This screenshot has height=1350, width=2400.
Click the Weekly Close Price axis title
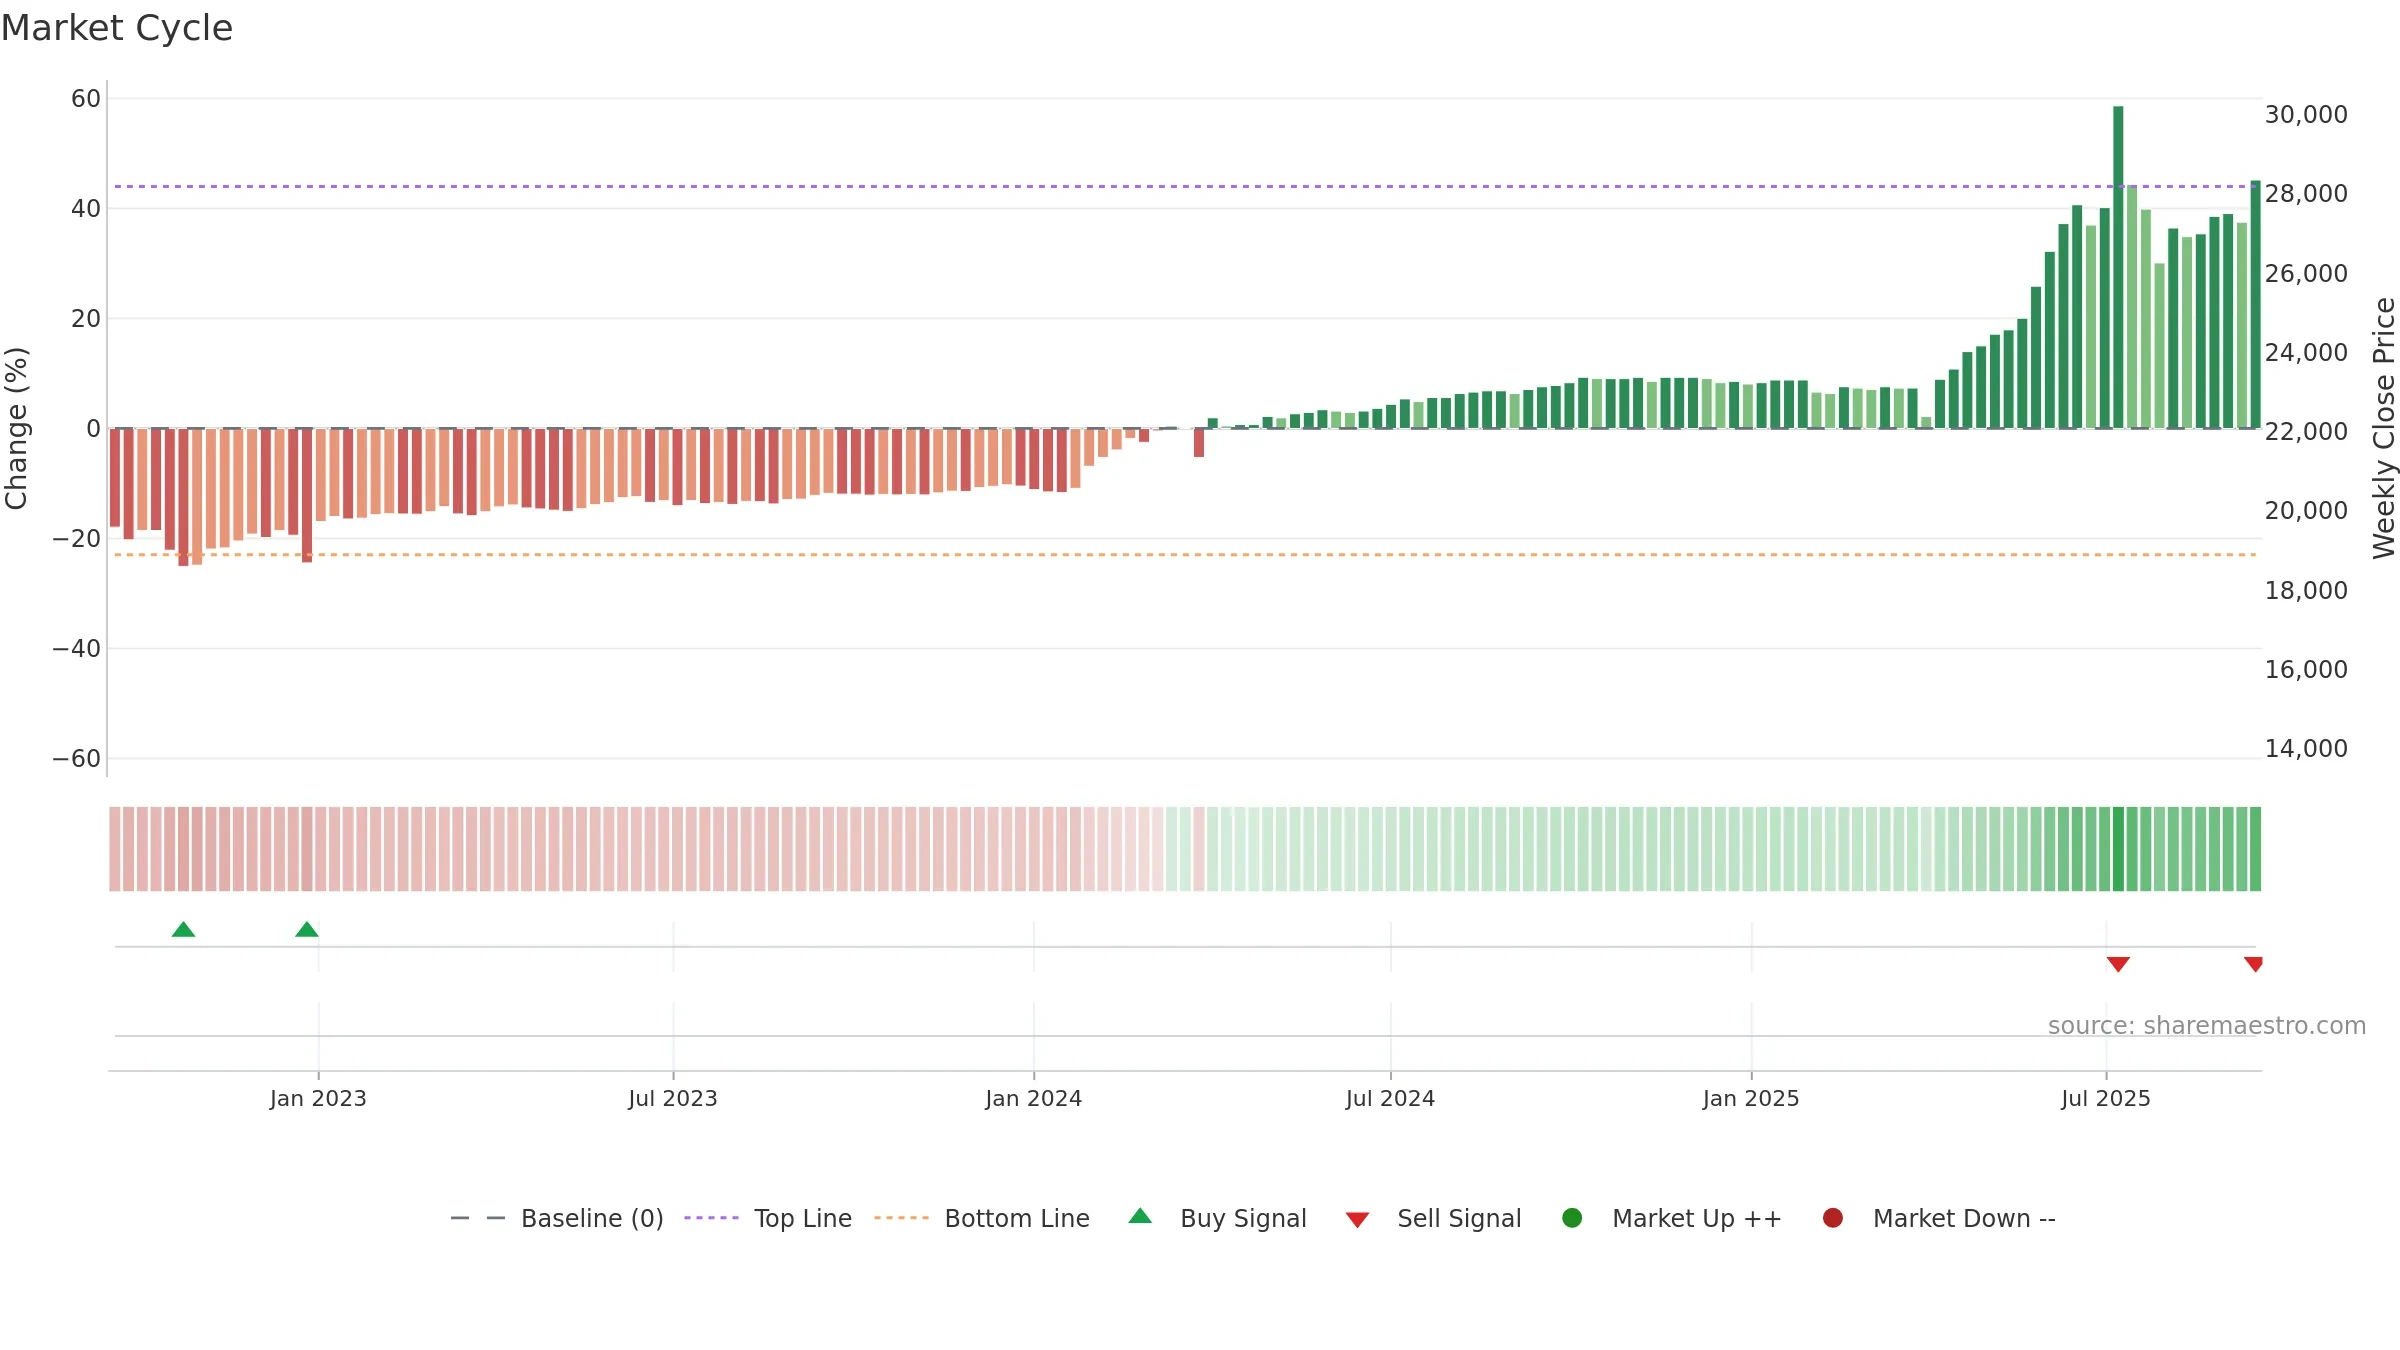2384,428
